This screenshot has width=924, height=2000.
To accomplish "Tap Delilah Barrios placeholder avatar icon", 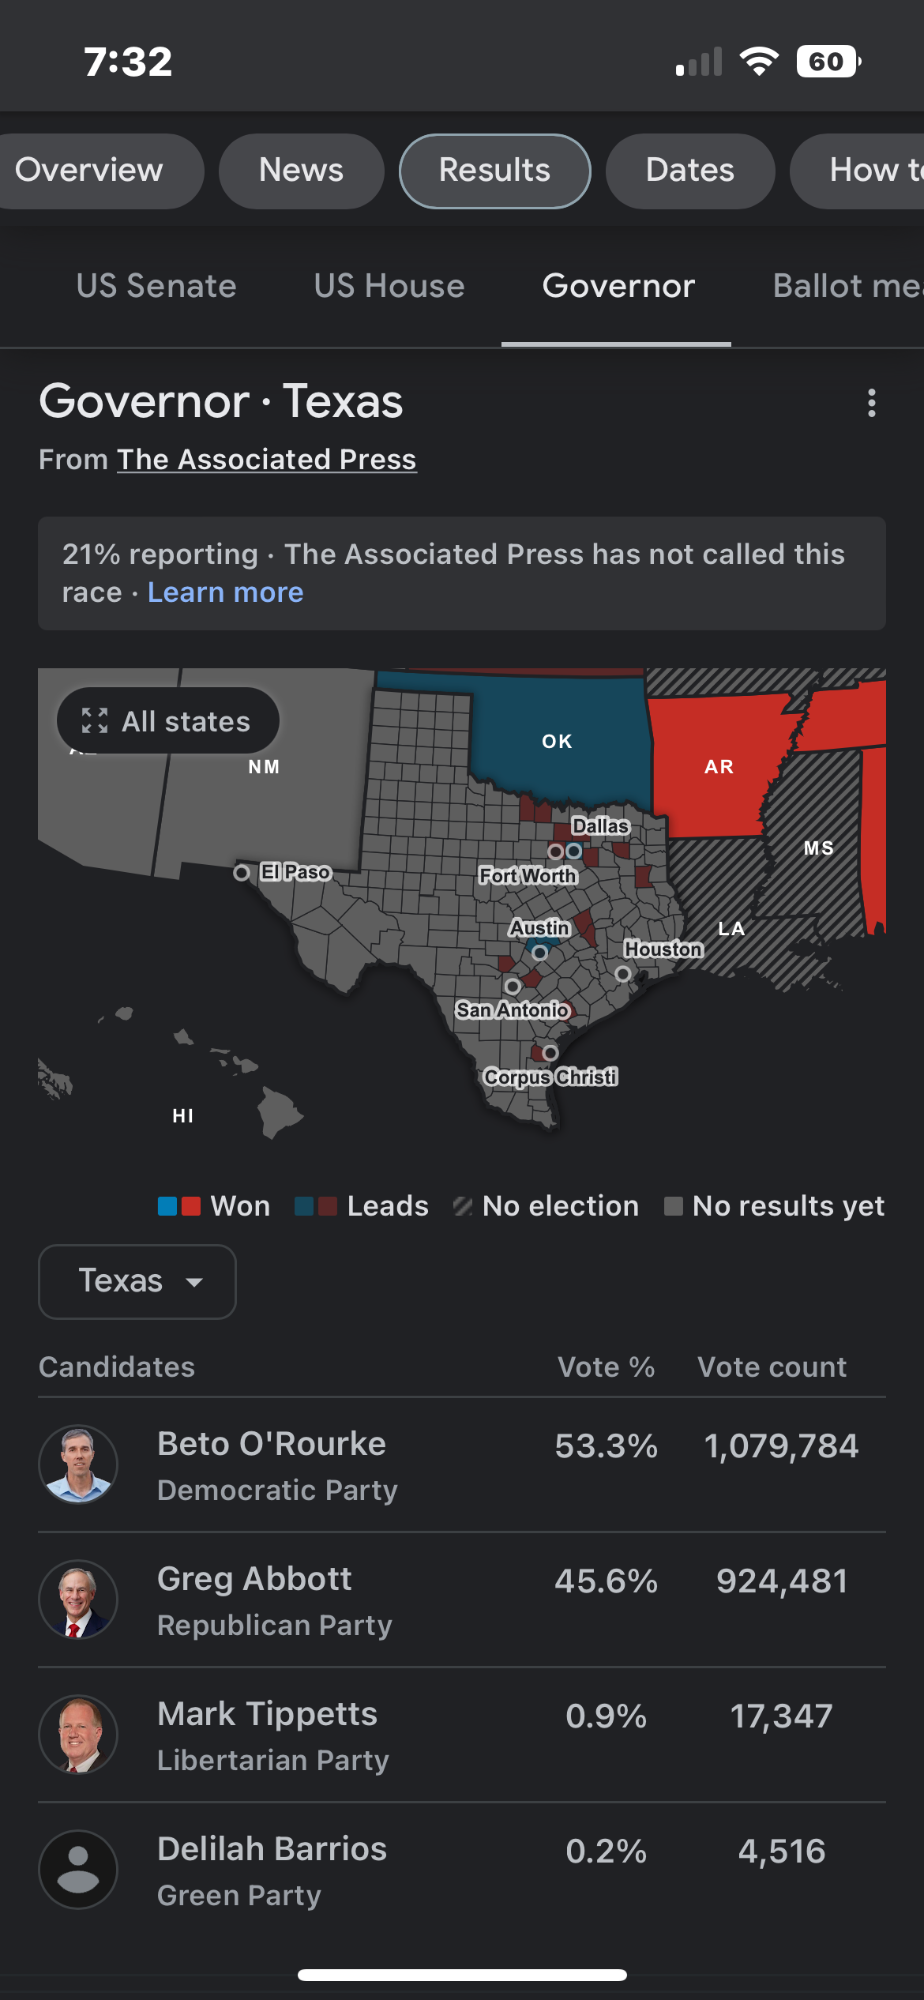I will 78,1869.
